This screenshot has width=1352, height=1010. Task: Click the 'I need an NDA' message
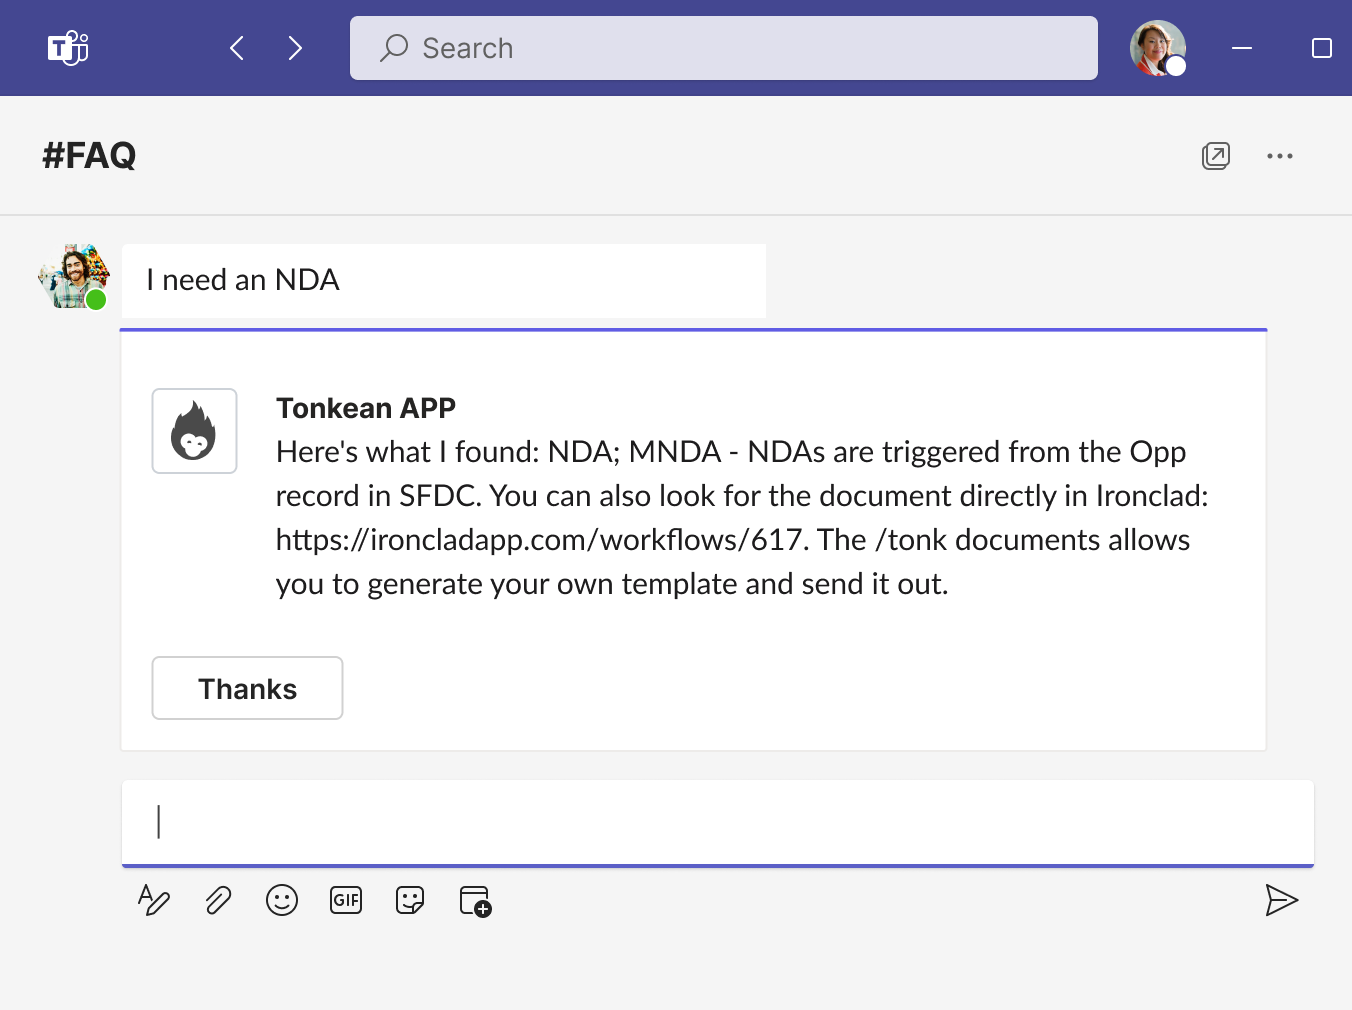pyautogui.click(x=243, y=280)
